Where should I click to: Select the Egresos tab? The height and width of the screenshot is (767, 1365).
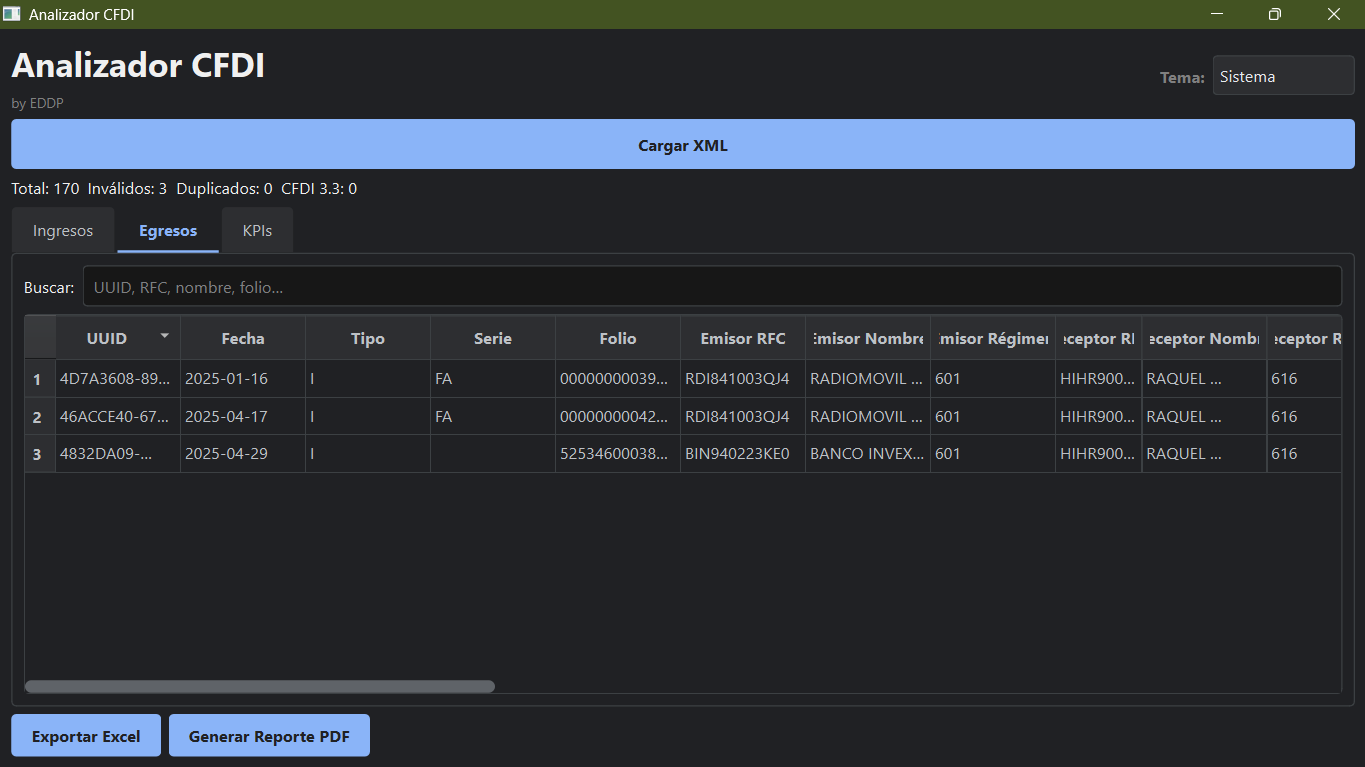(168, 231)
